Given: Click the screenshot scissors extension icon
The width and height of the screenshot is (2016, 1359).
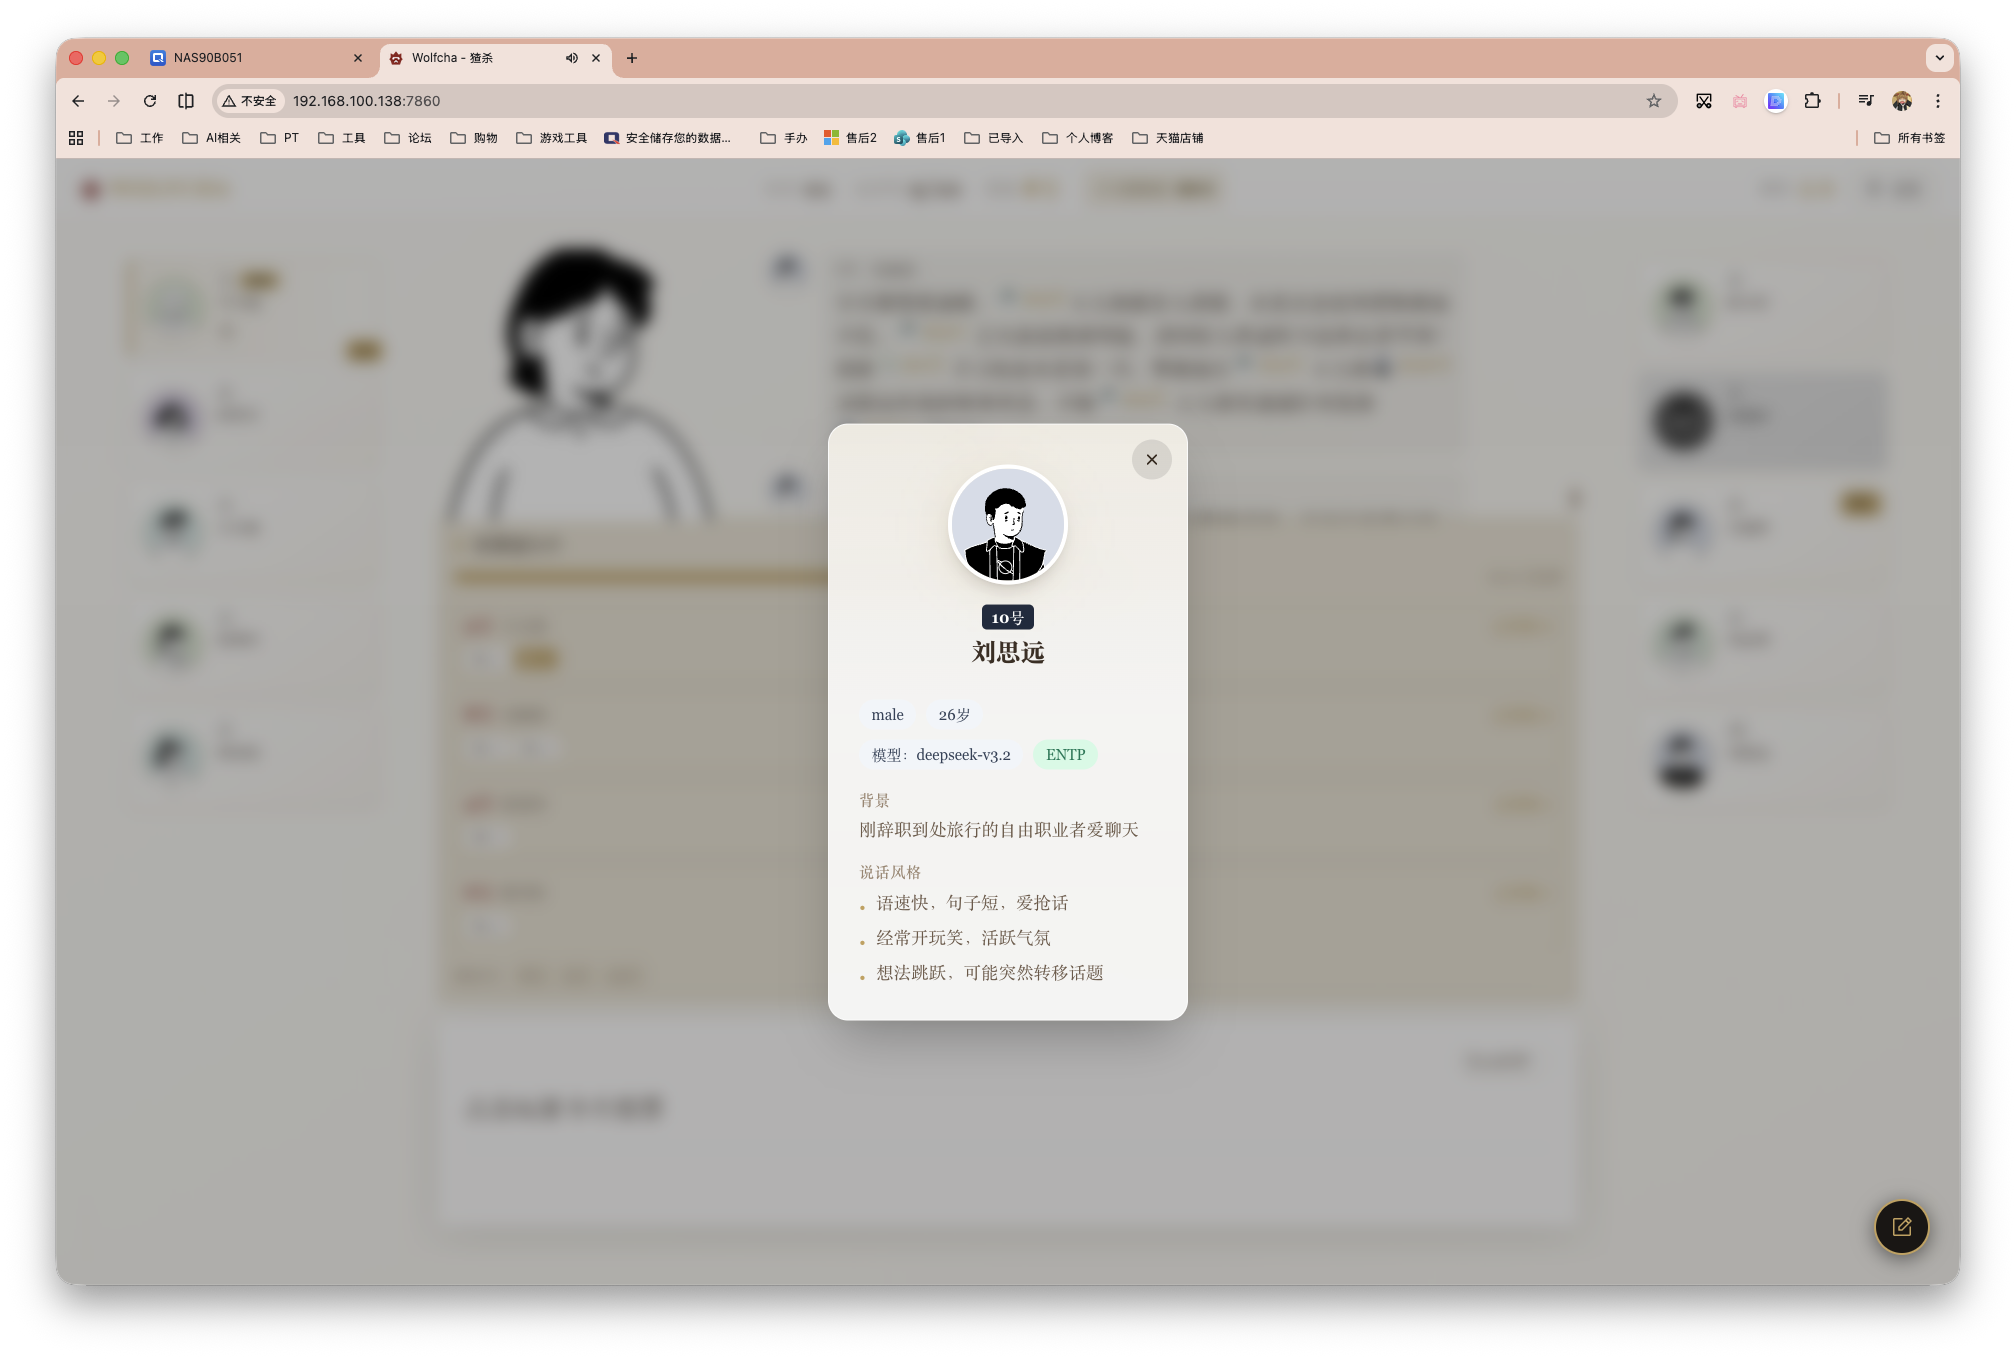Looking at the screenshot, I should [1704, 101].
